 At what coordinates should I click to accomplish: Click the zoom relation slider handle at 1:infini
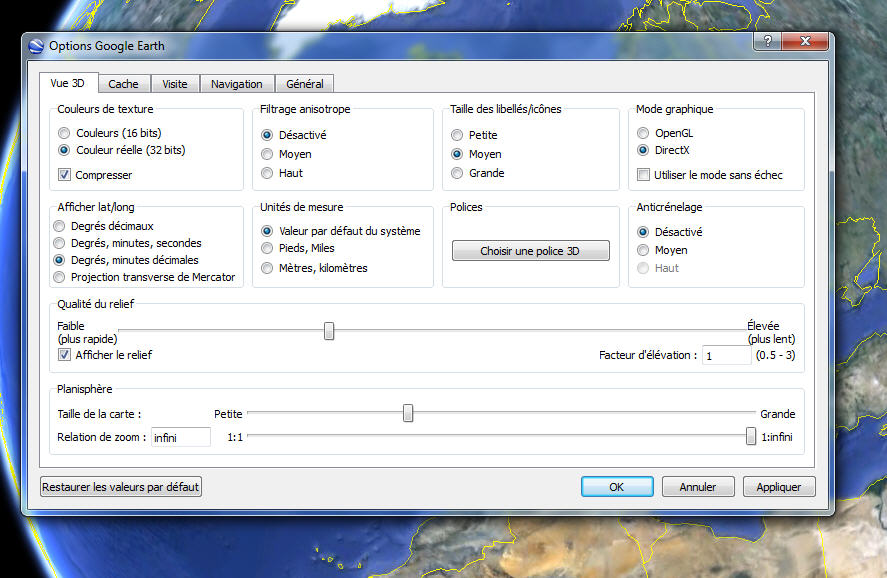click(751, 436)
